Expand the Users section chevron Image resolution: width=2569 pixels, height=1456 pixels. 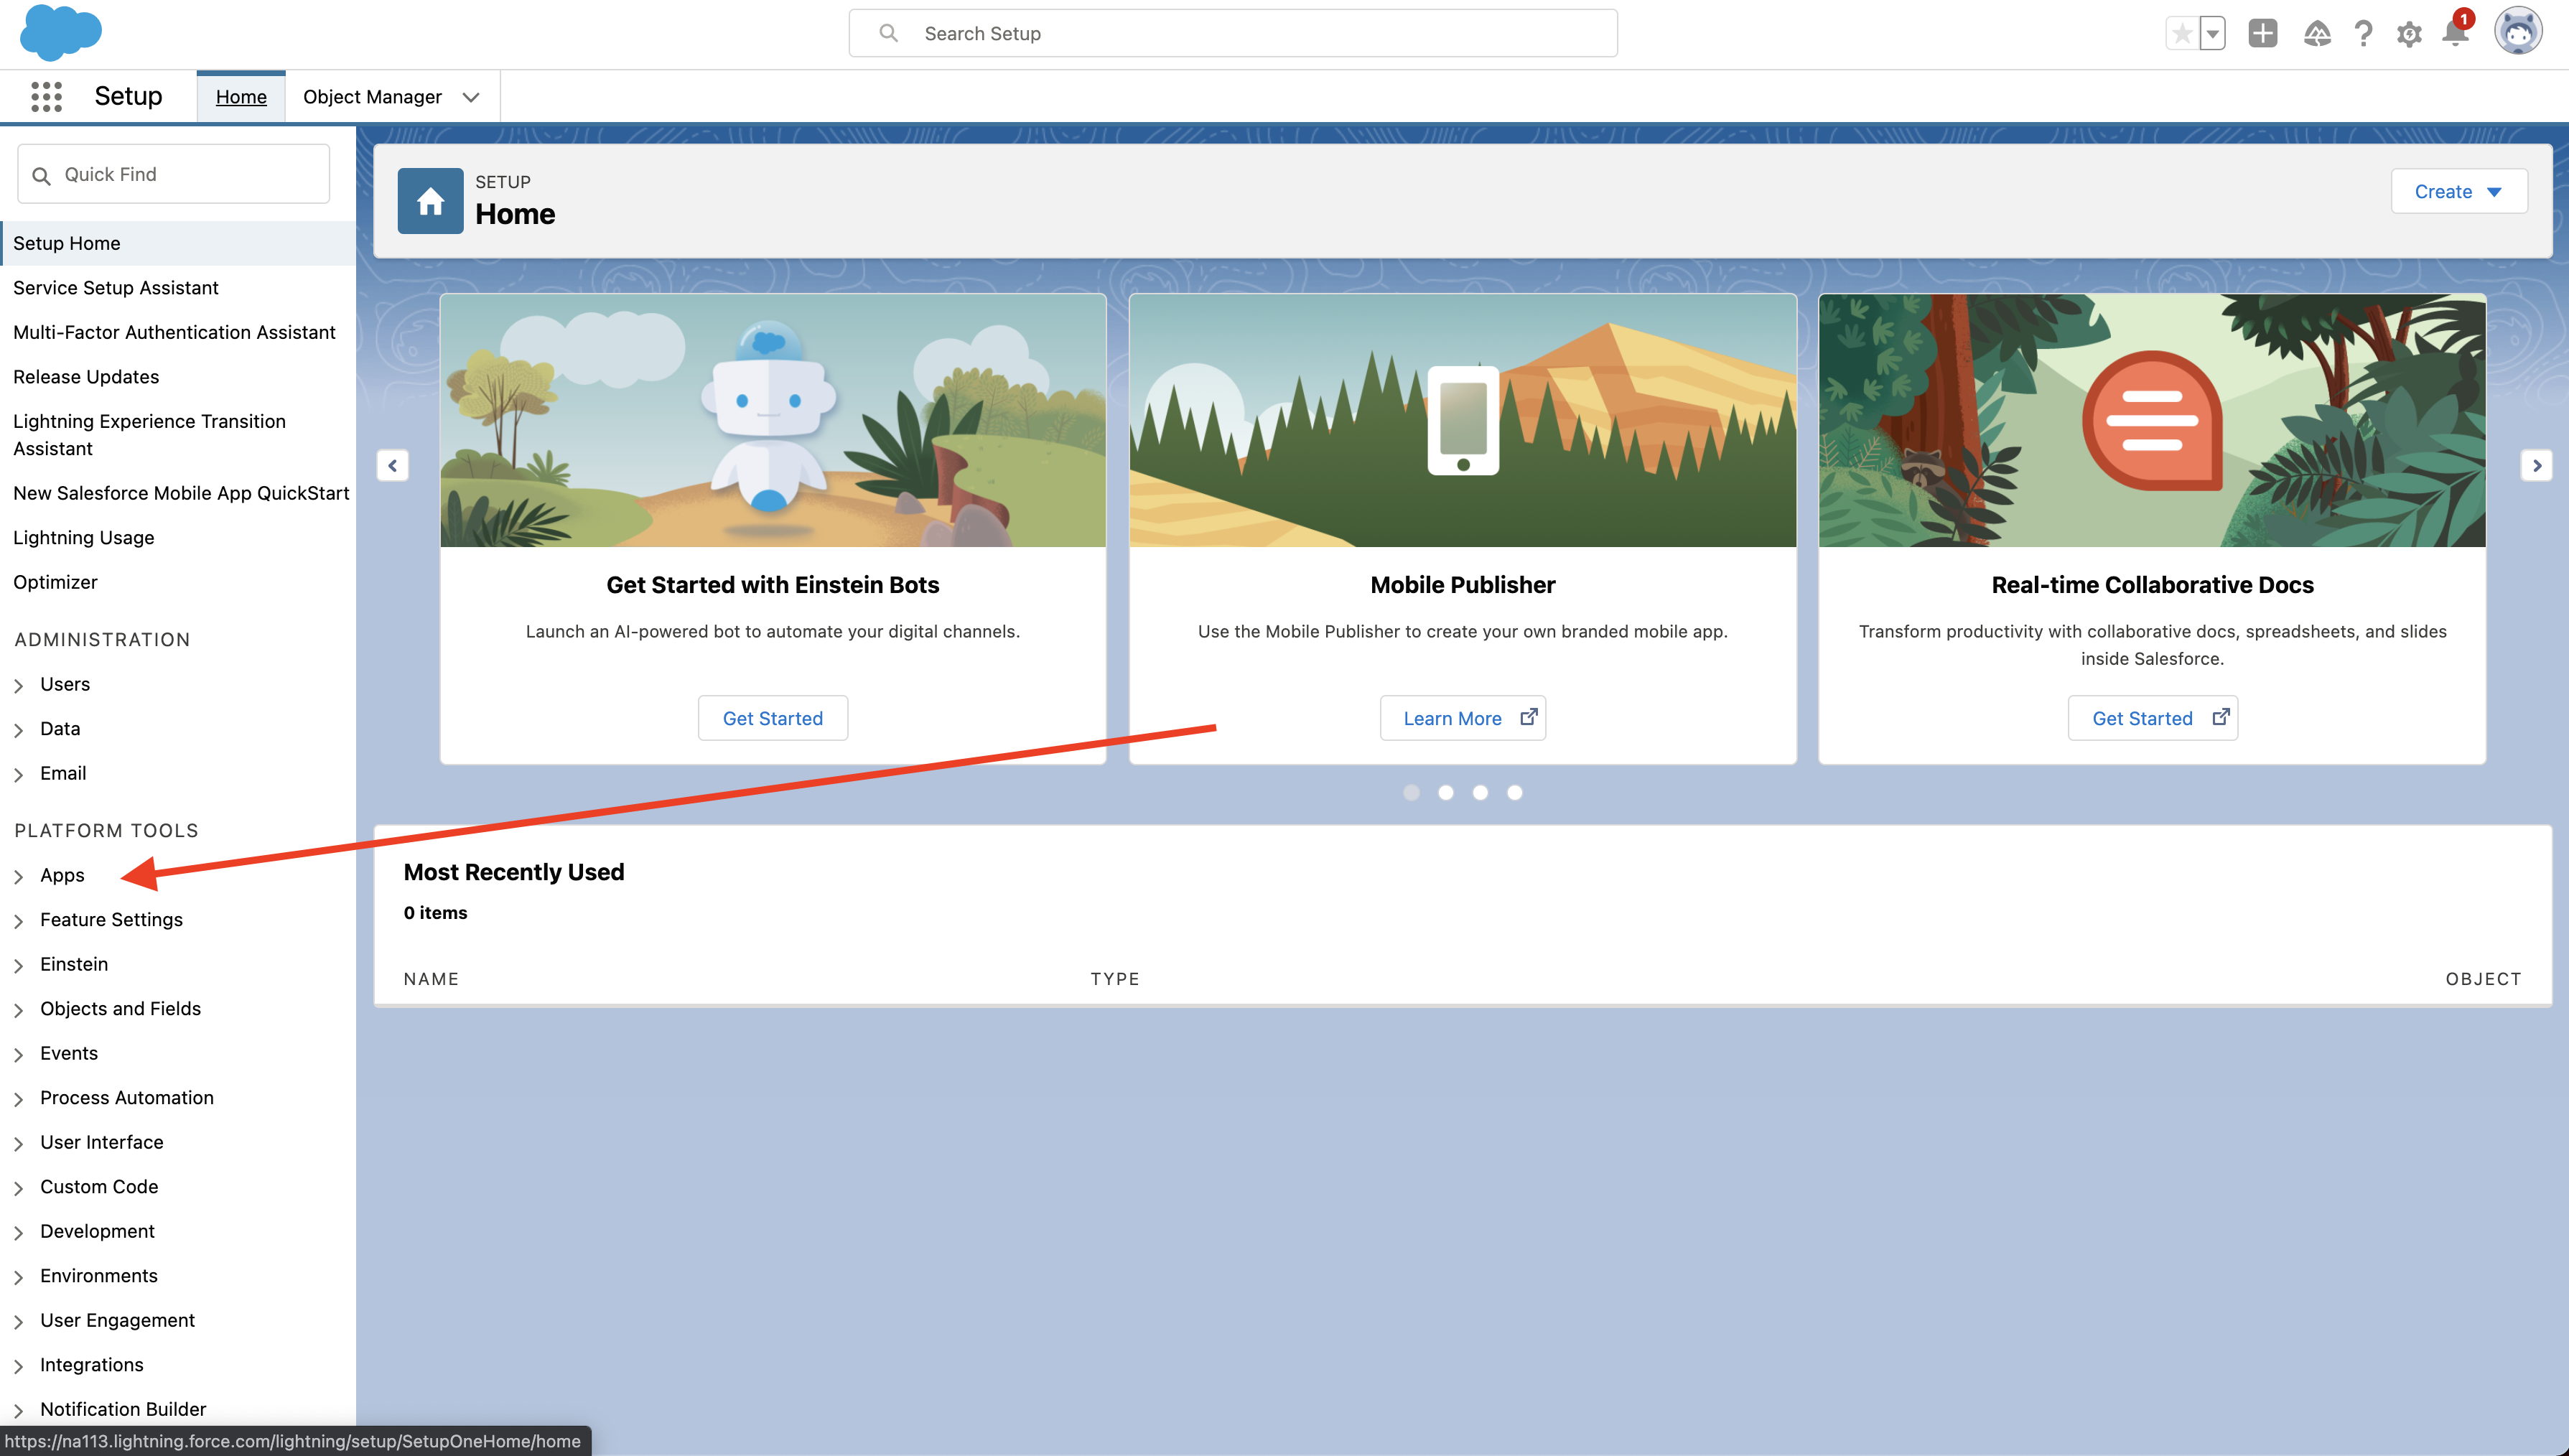[x=18, y=685]
